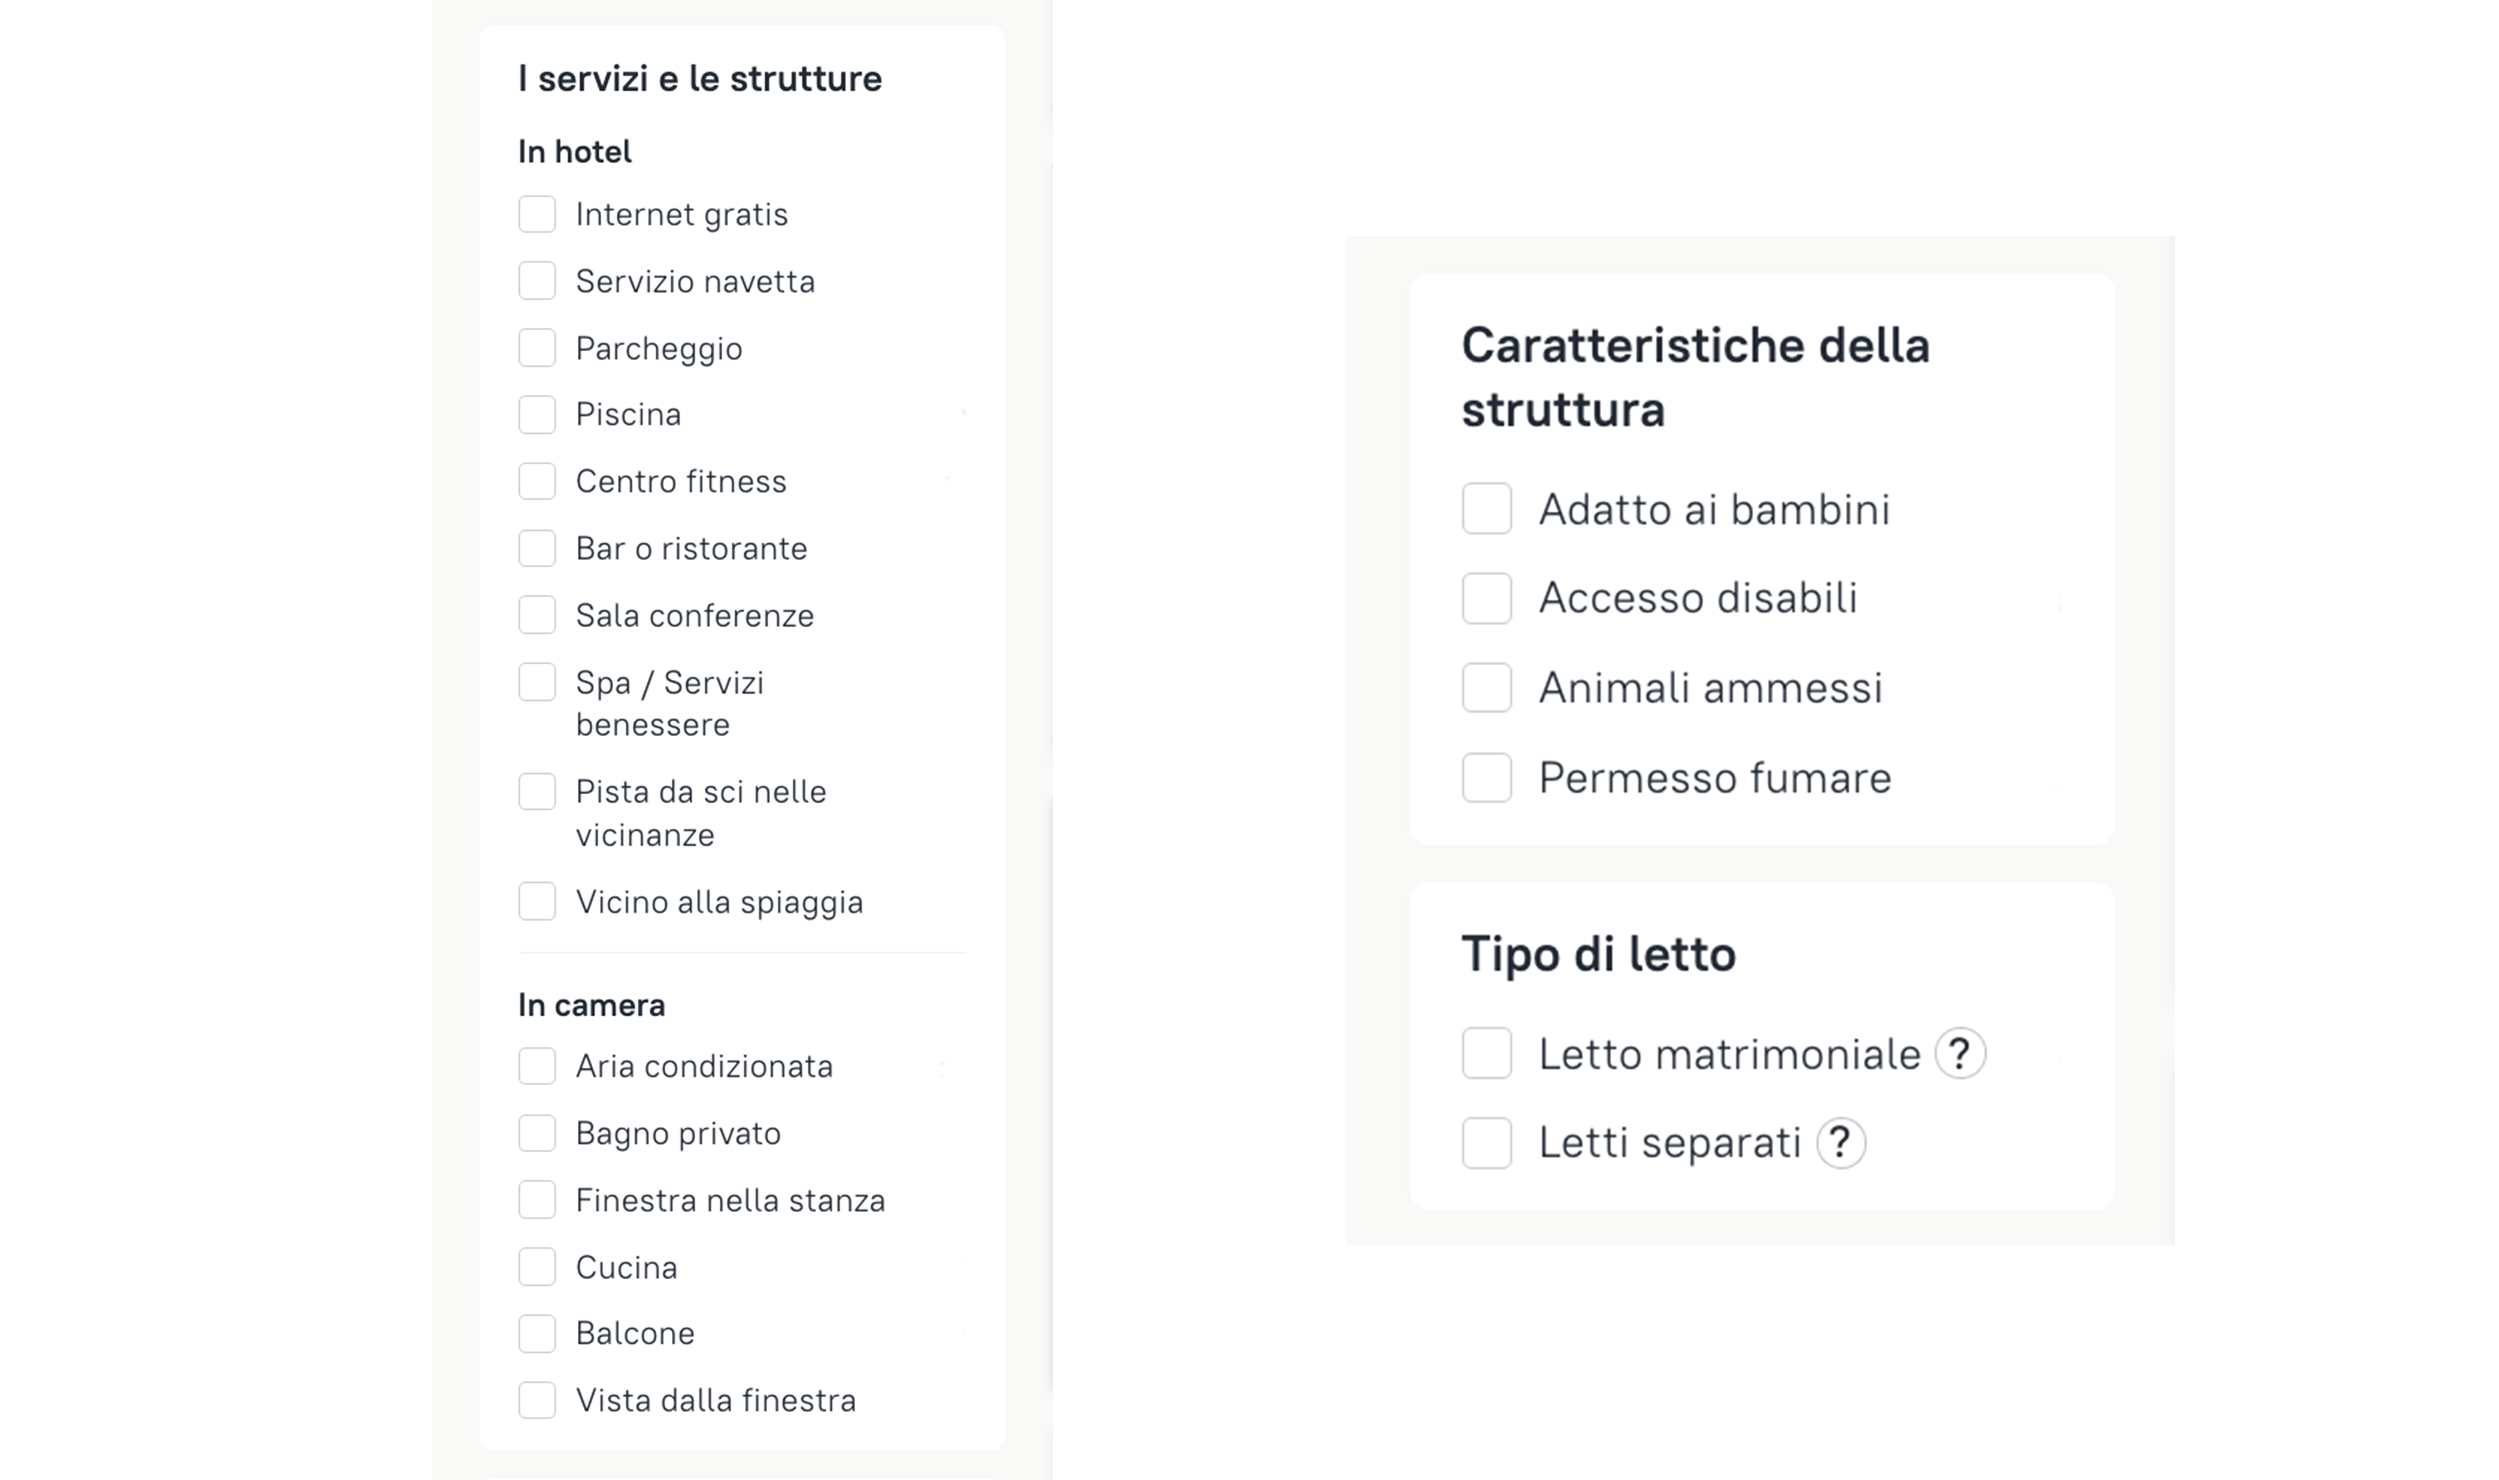Enable the Internet gratis checkbox
The height and width of the screenshot is (1480, 2499).
(x=537, y=214)
